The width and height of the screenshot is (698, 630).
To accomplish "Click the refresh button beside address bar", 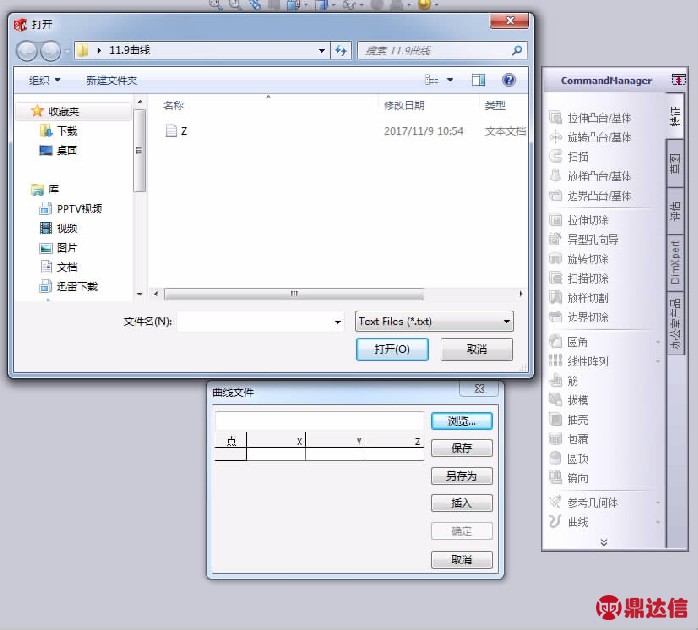I will tap(341, 50).
